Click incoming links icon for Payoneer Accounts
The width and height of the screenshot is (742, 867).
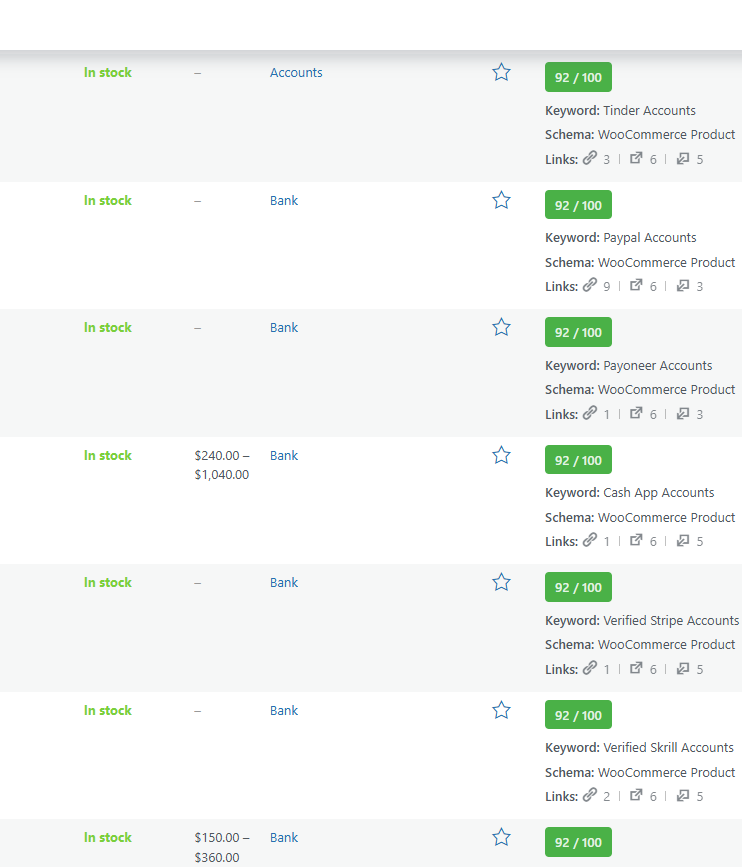point(683,413)
